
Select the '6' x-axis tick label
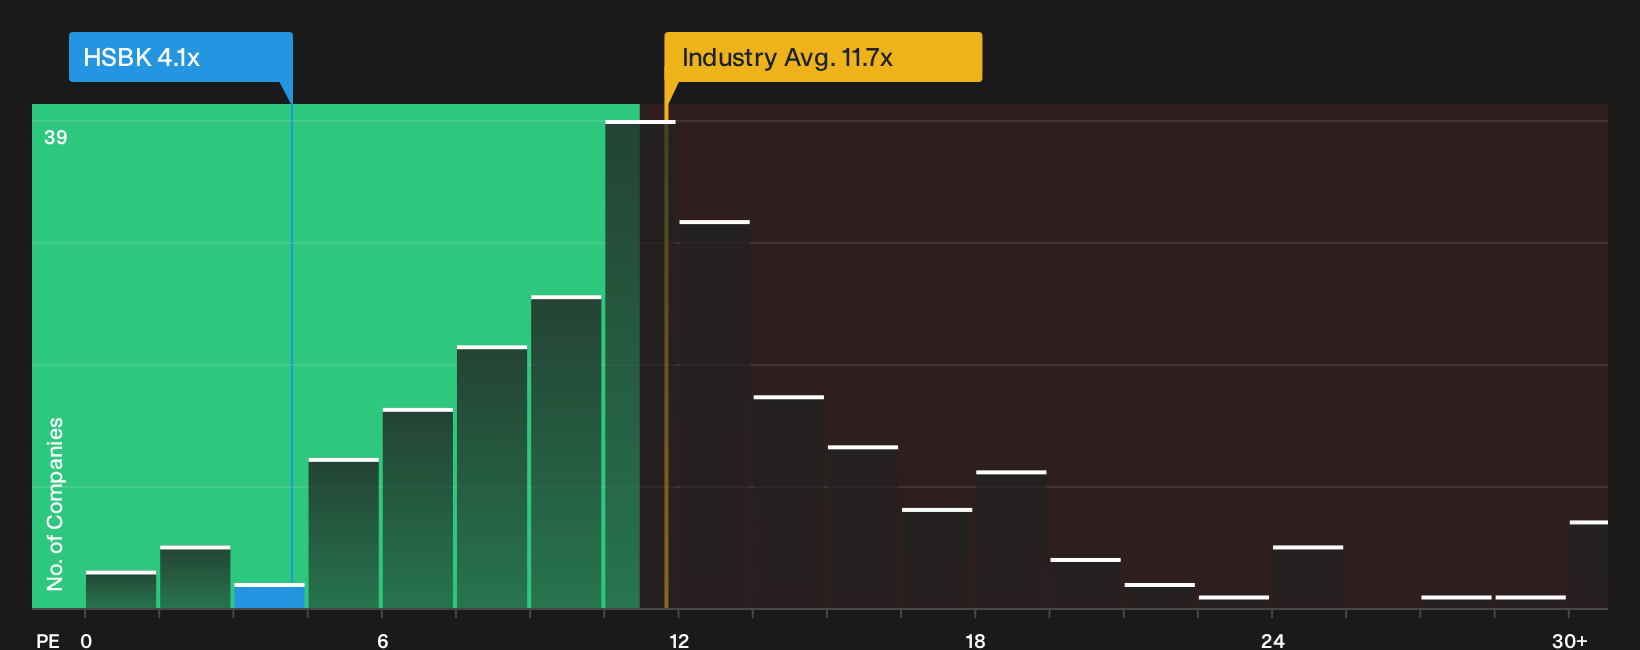(383, 641)
